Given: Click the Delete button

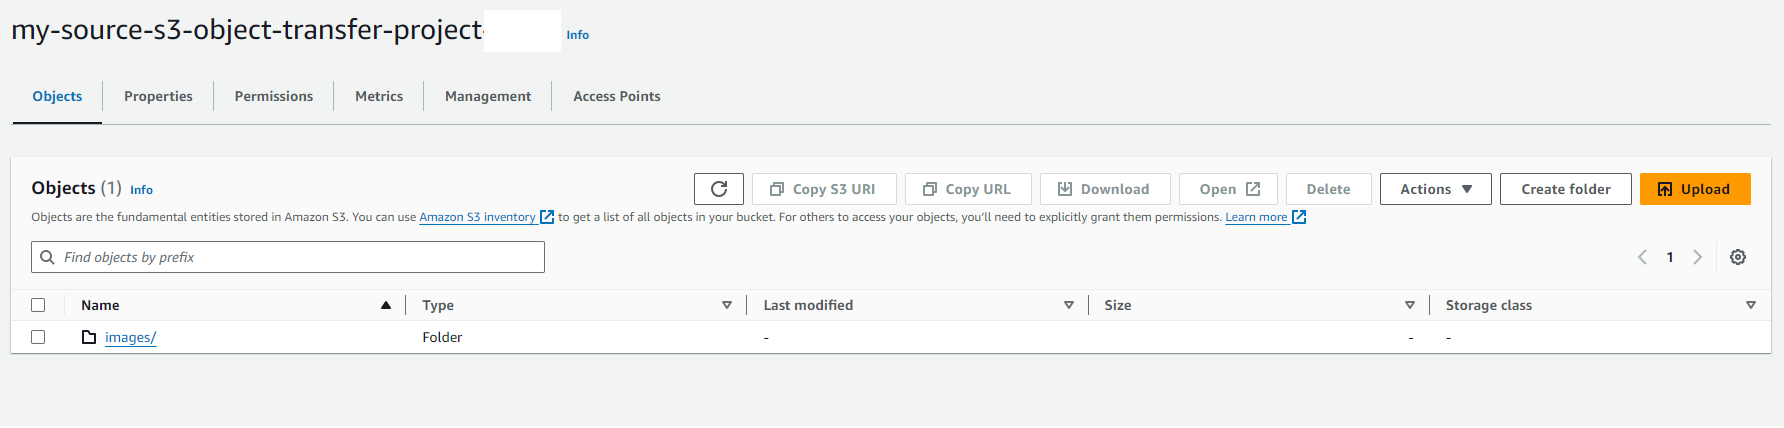Looking at the screenshot, I should 1328,189.
